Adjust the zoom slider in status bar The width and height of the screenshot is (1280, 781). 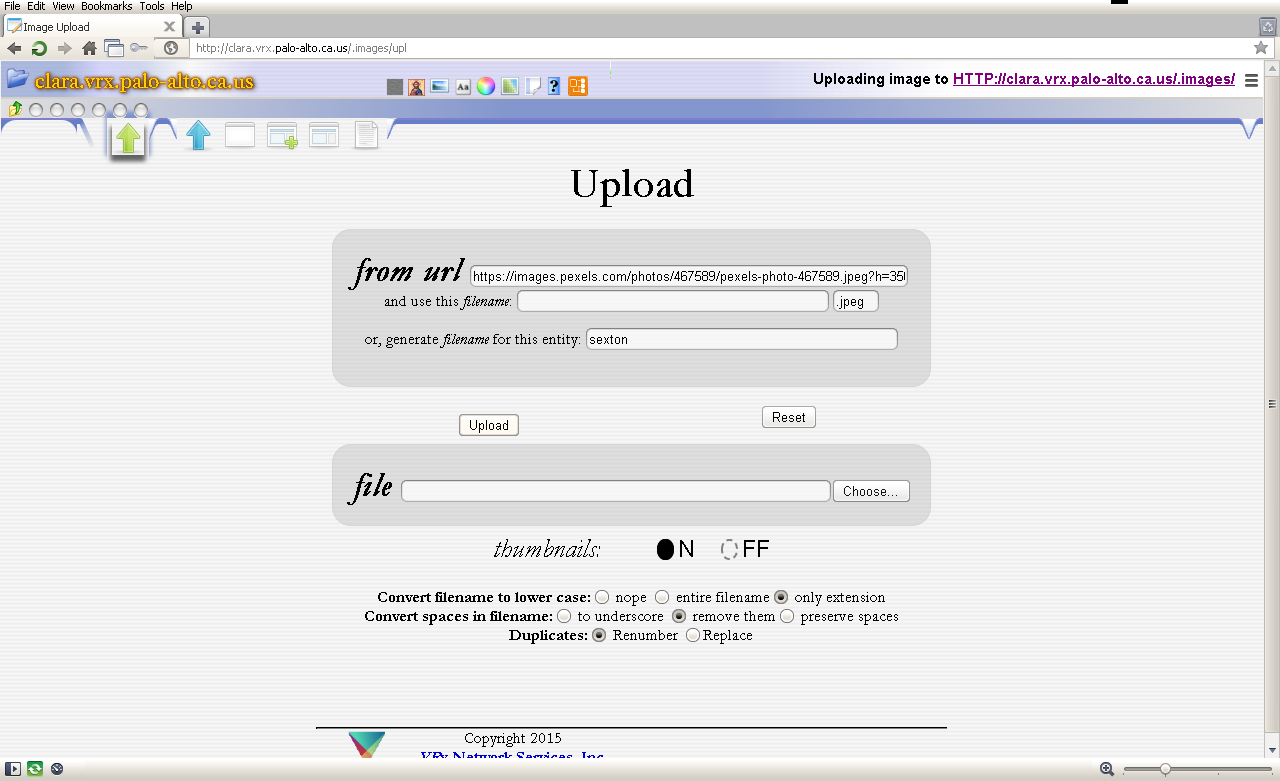[1165, 769]
